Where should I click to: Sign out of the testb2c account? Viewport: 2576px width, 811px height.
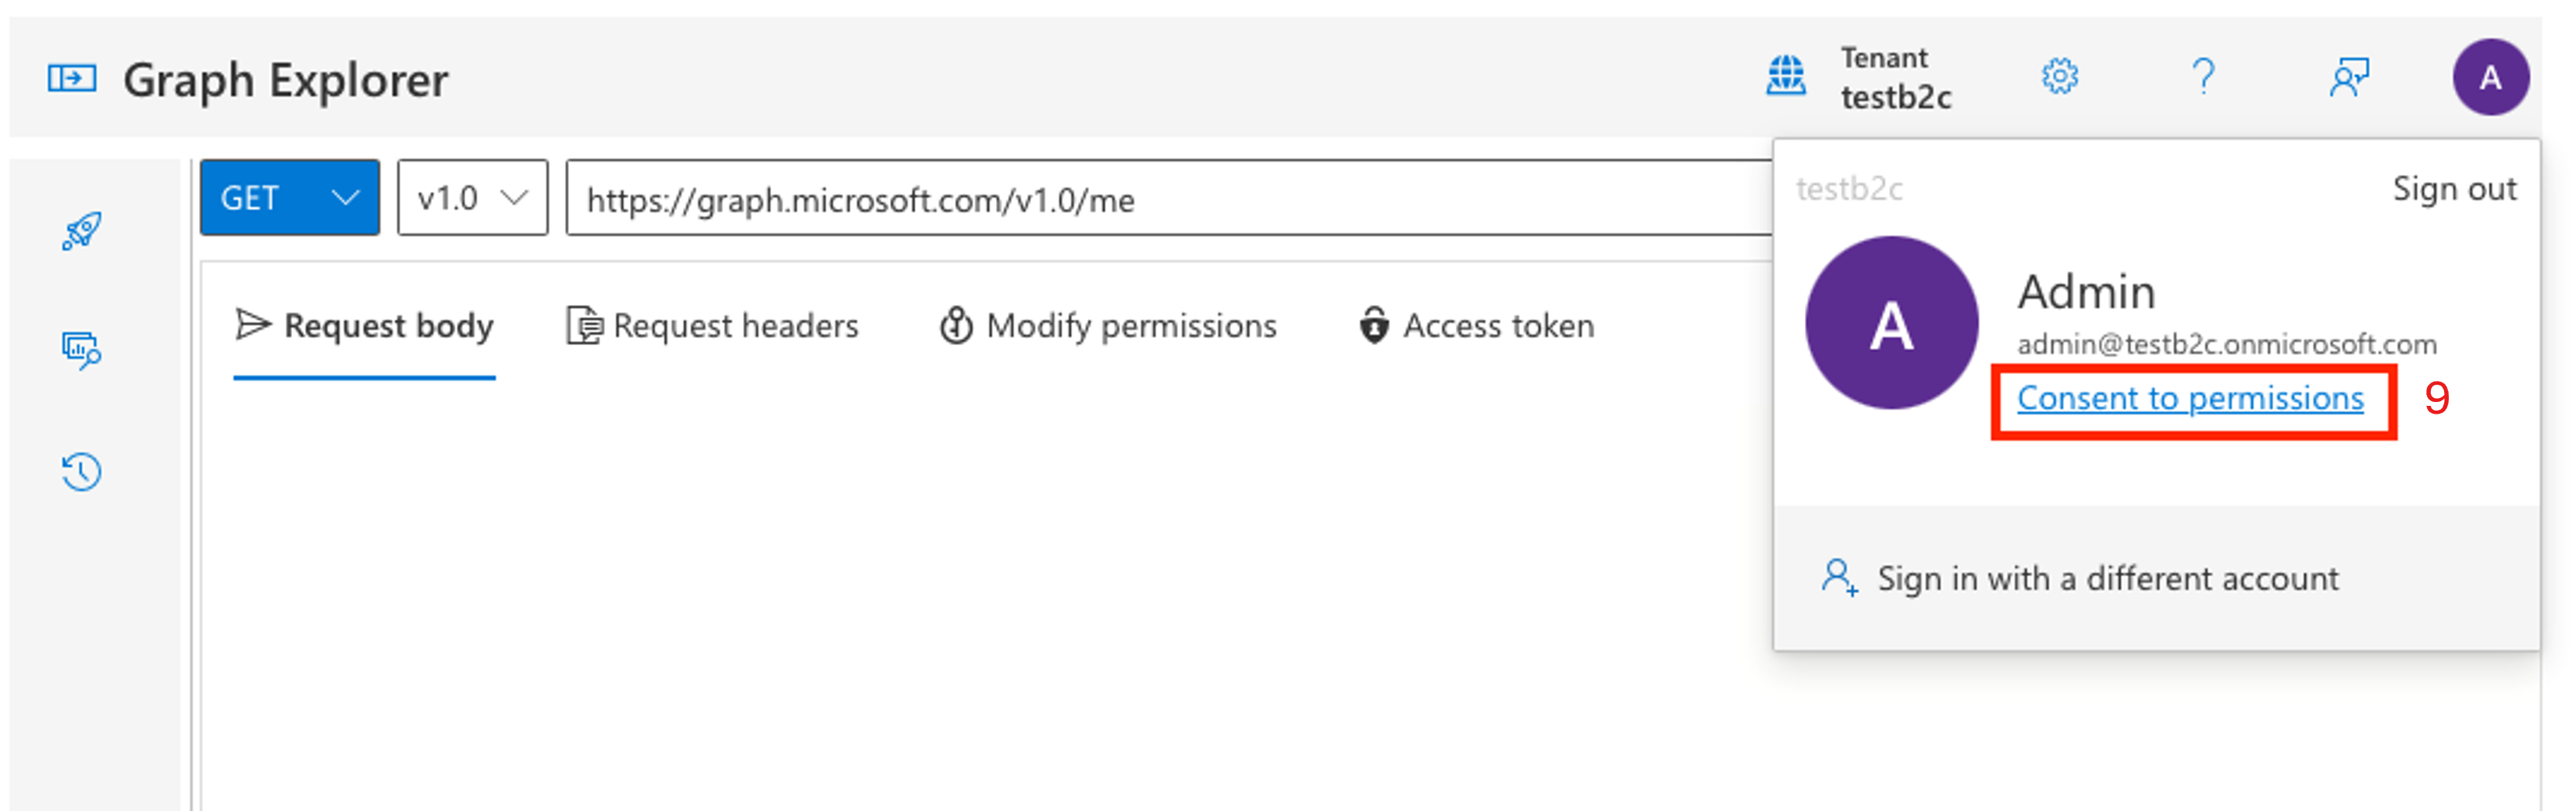click(2456, 188)
